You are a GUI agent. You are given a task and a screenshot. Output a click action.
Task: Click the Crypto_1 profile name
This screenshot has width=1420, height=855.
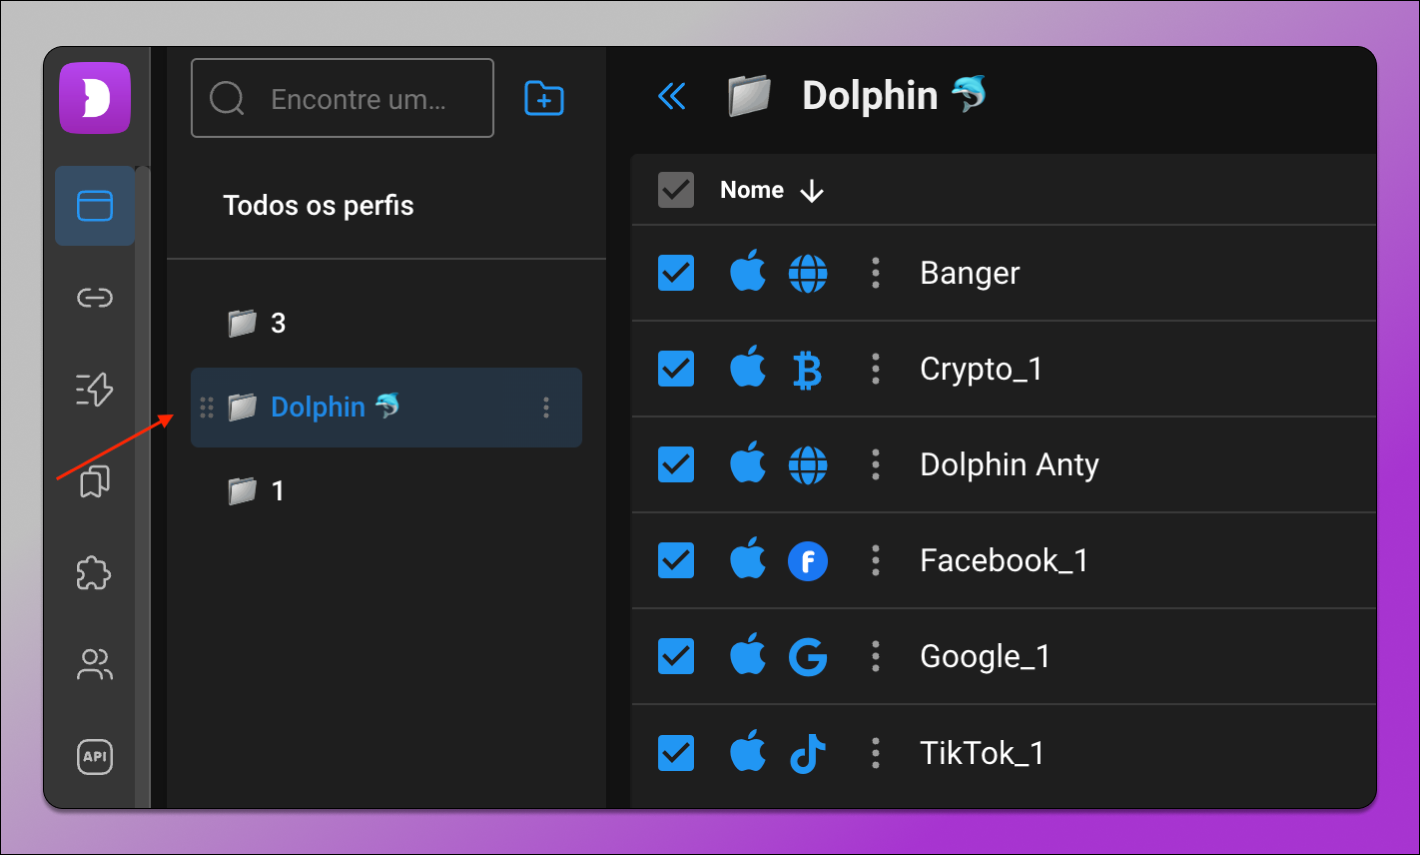(981, 370)
